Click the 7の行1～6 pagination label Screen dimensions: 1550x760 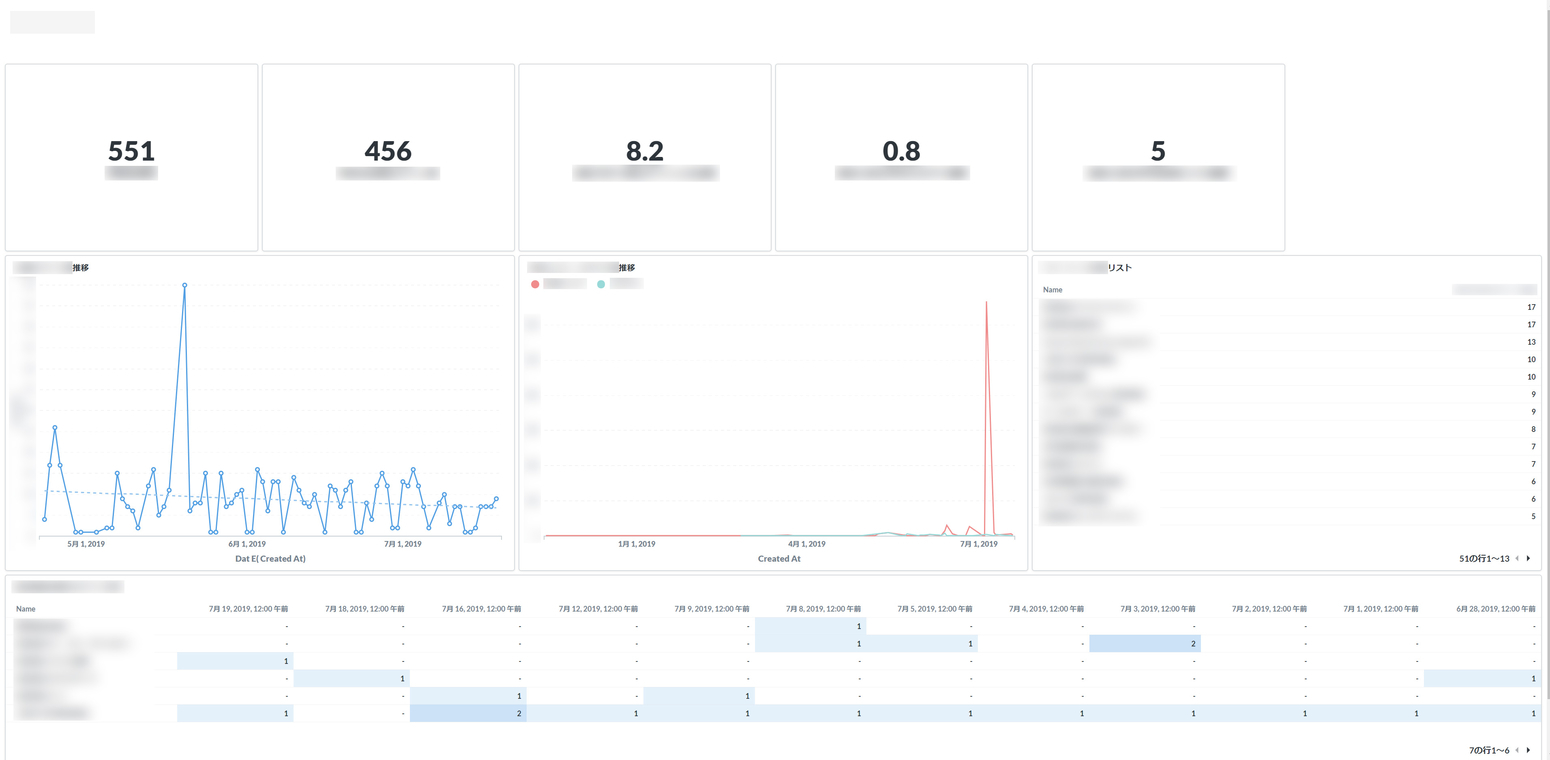tap(1489, 750)
